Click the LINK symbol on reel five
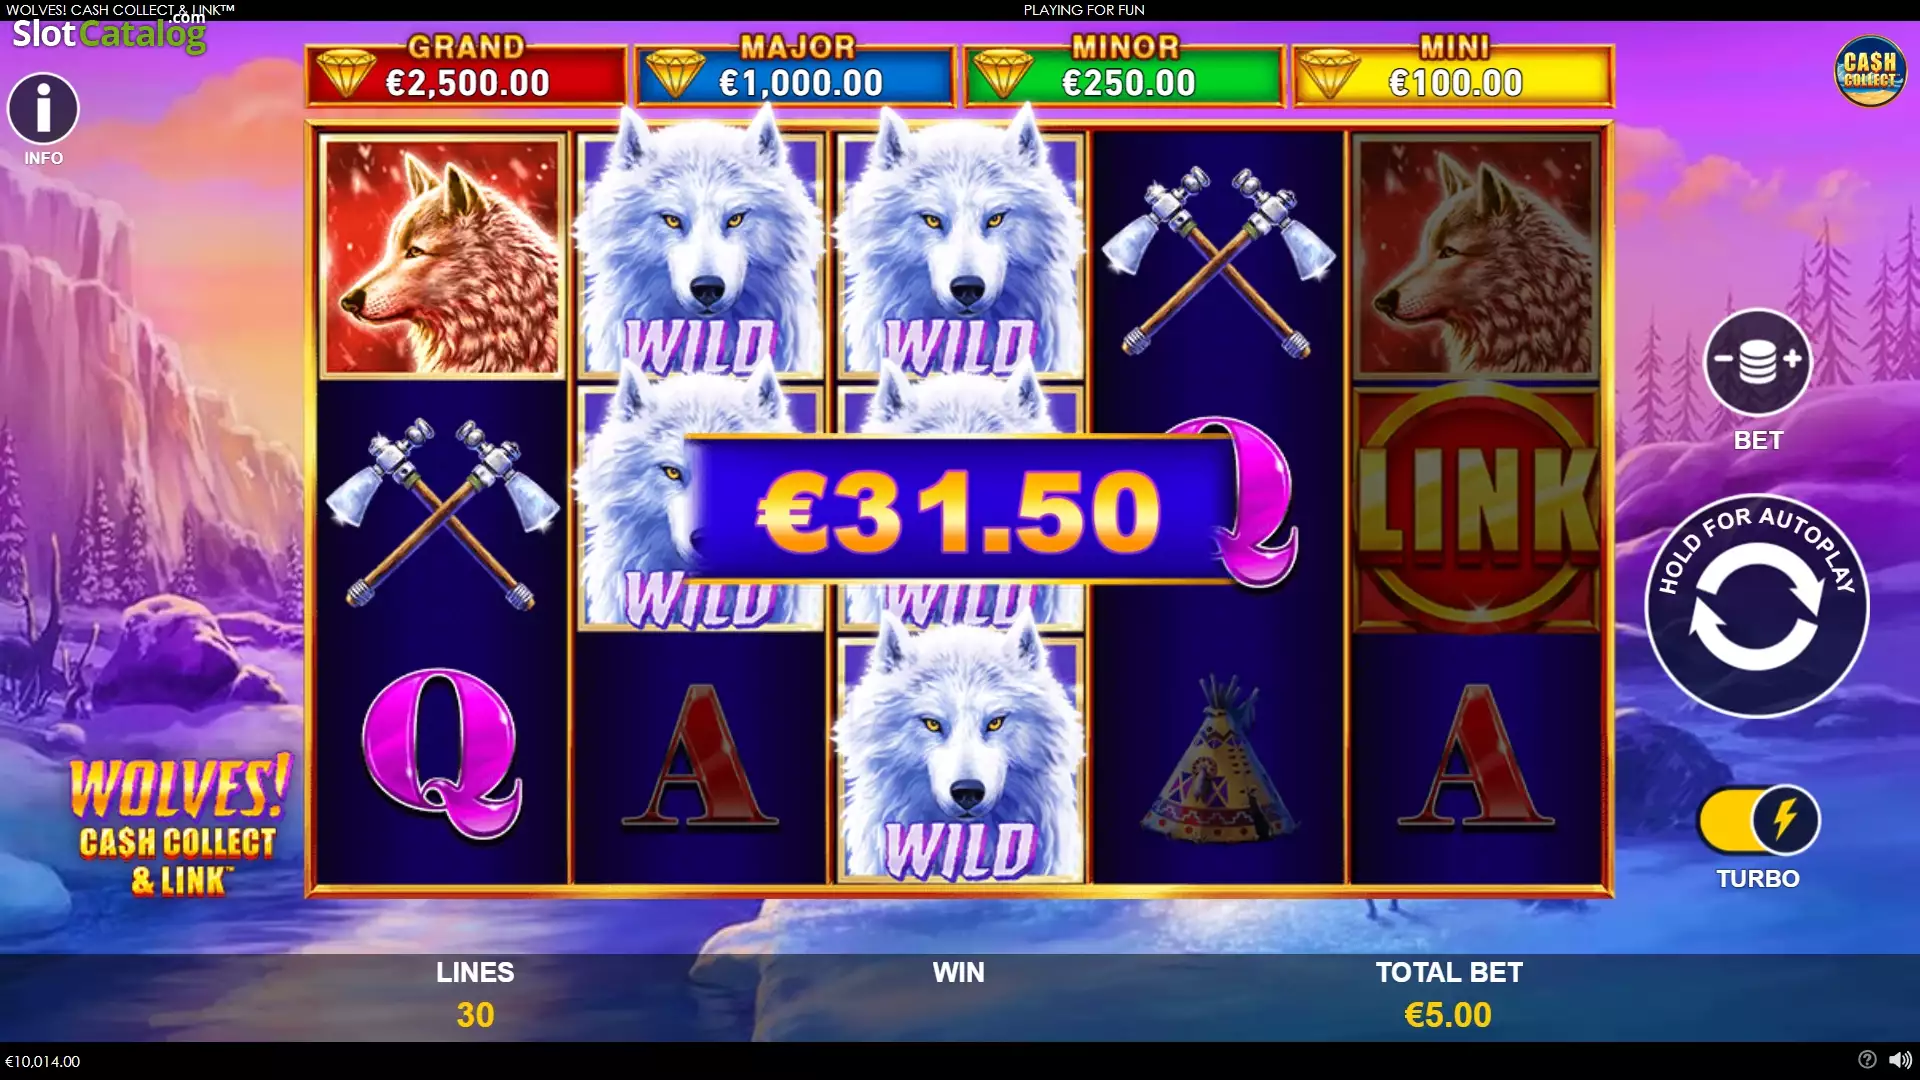This screenshot has height=1080, width=1920. tap(1477, 508)
